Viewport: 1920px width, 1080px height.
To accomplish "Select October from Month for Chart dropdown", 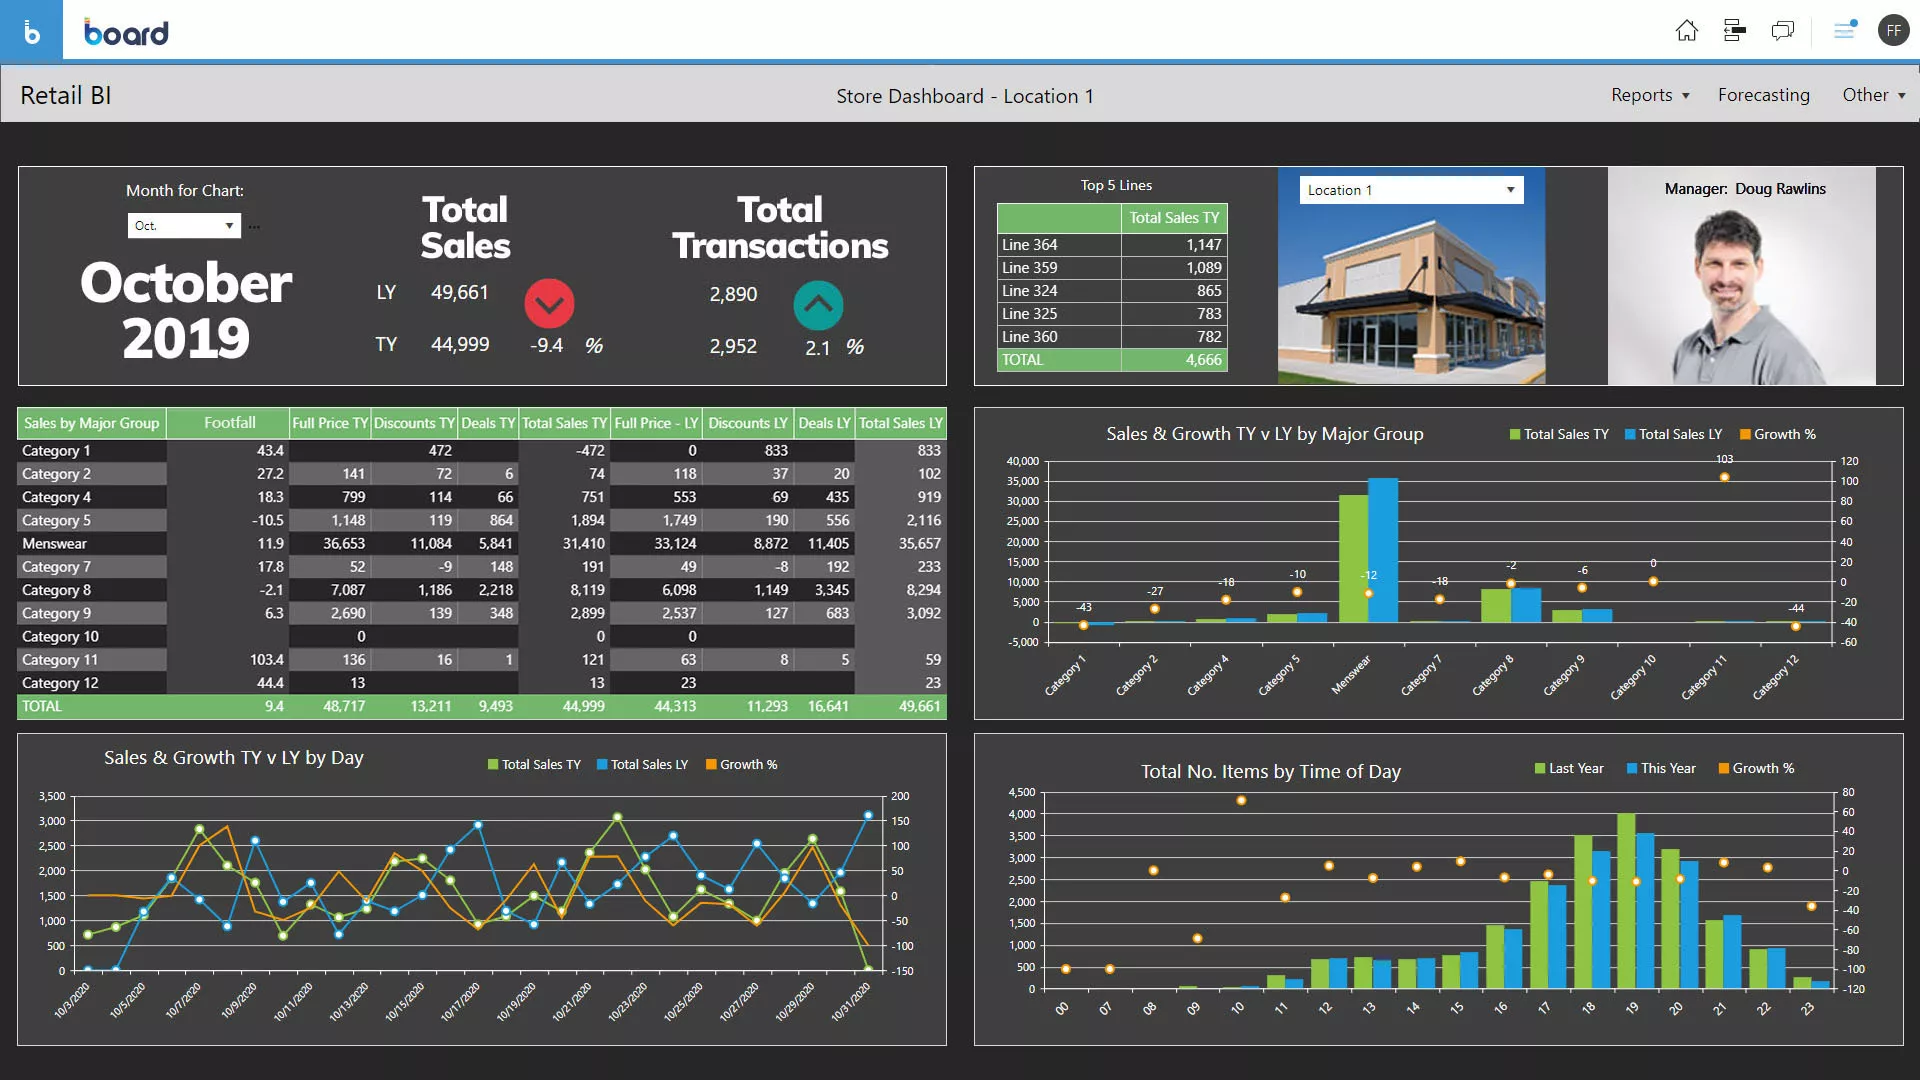I will click(x=183, y=224).
